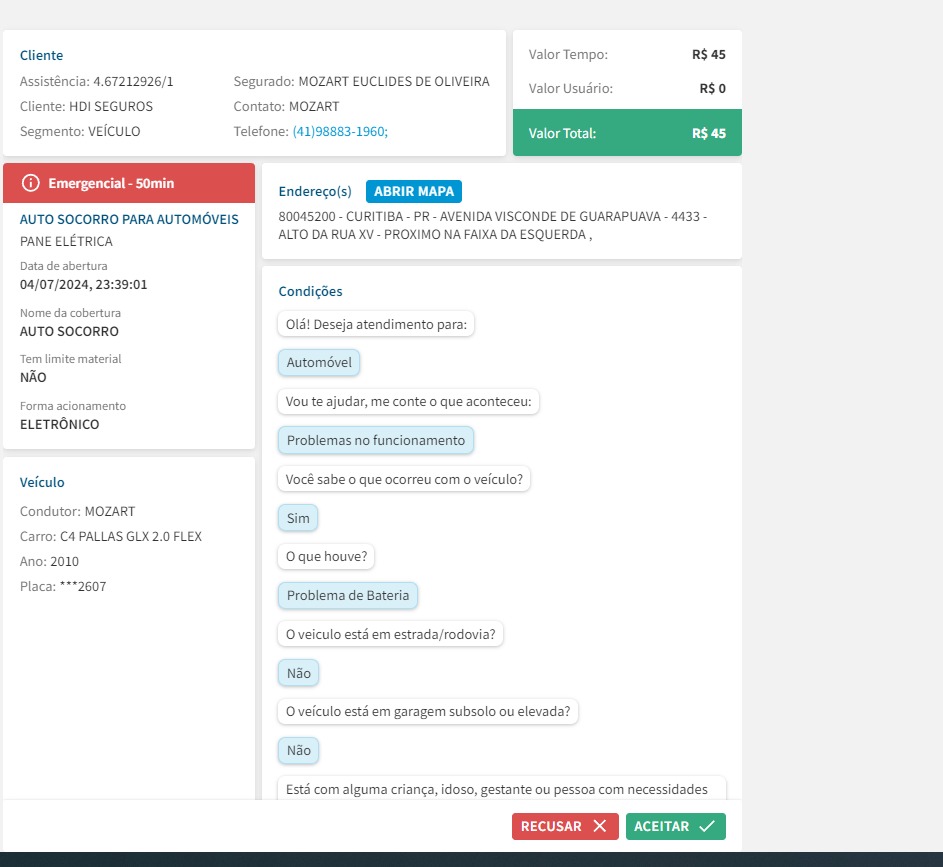This screenshot has height=867, width=943.
Task: Click the Não chip under estrada/rodovia question
Action: tap(298, 673)
